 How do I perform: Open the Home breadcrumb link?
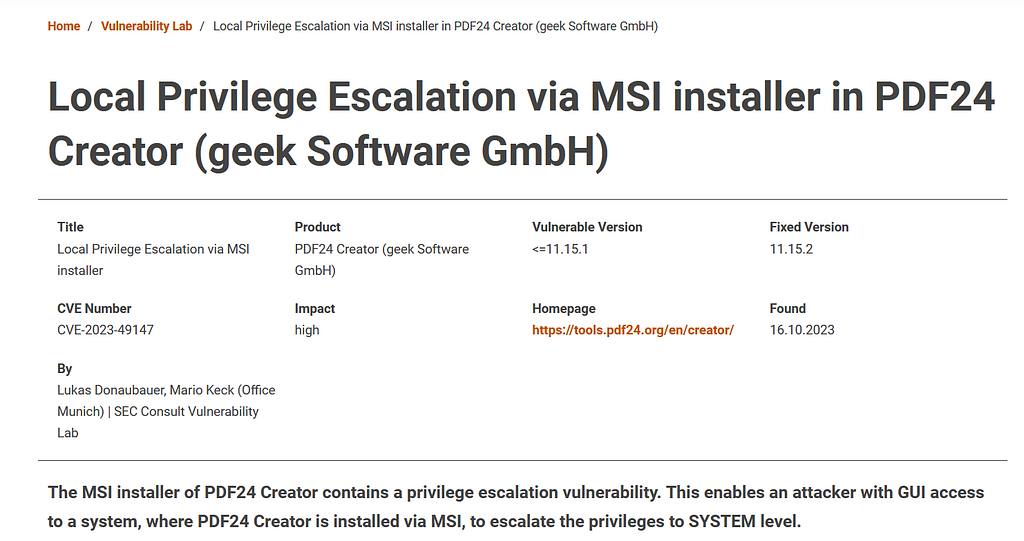63,26
